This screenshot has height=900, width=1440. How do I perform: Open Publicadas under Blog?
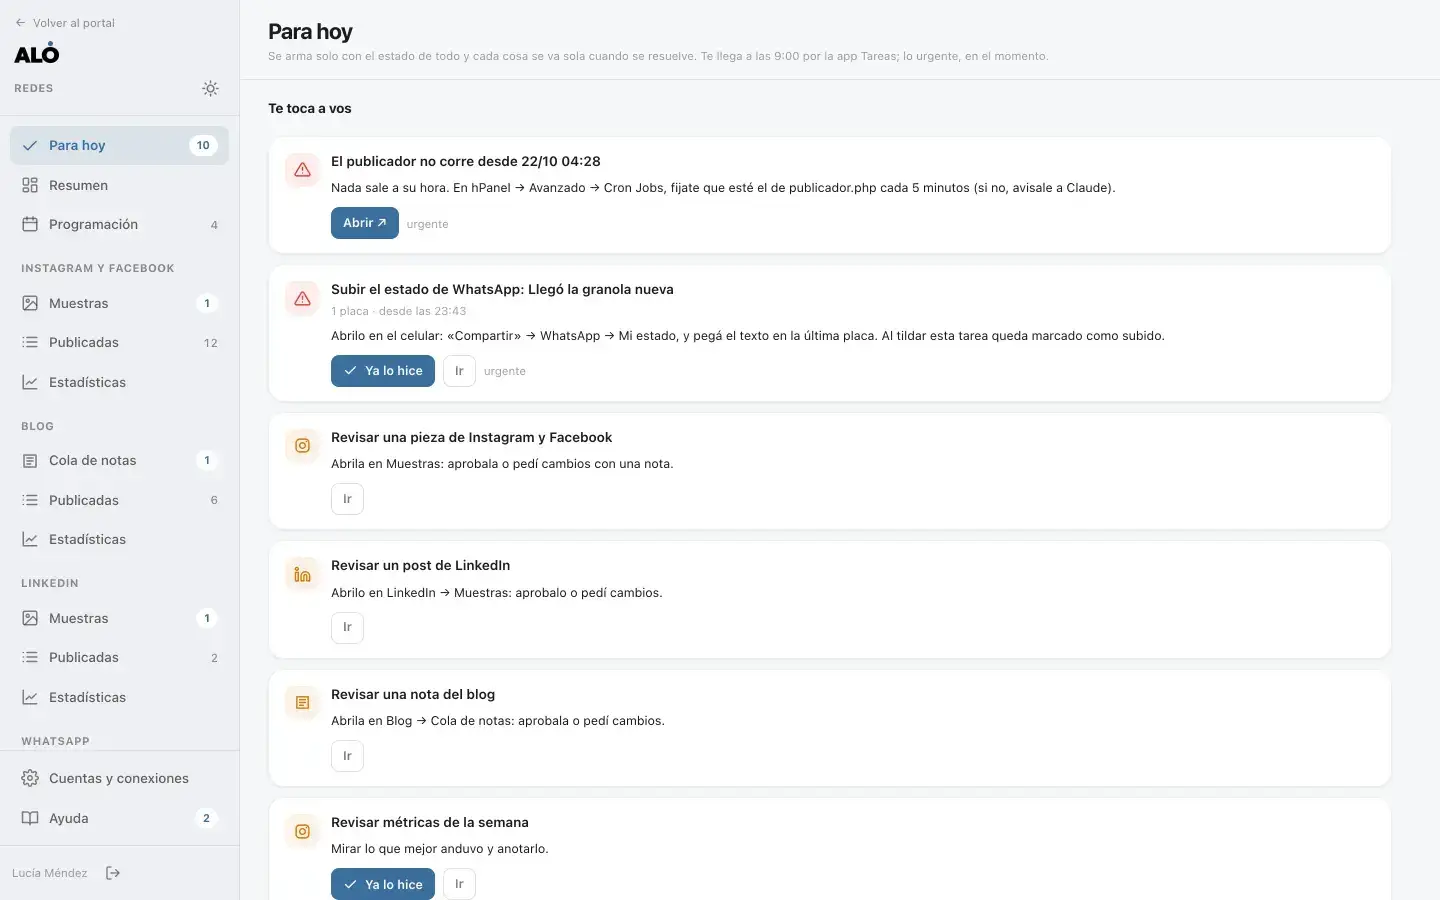119,500
